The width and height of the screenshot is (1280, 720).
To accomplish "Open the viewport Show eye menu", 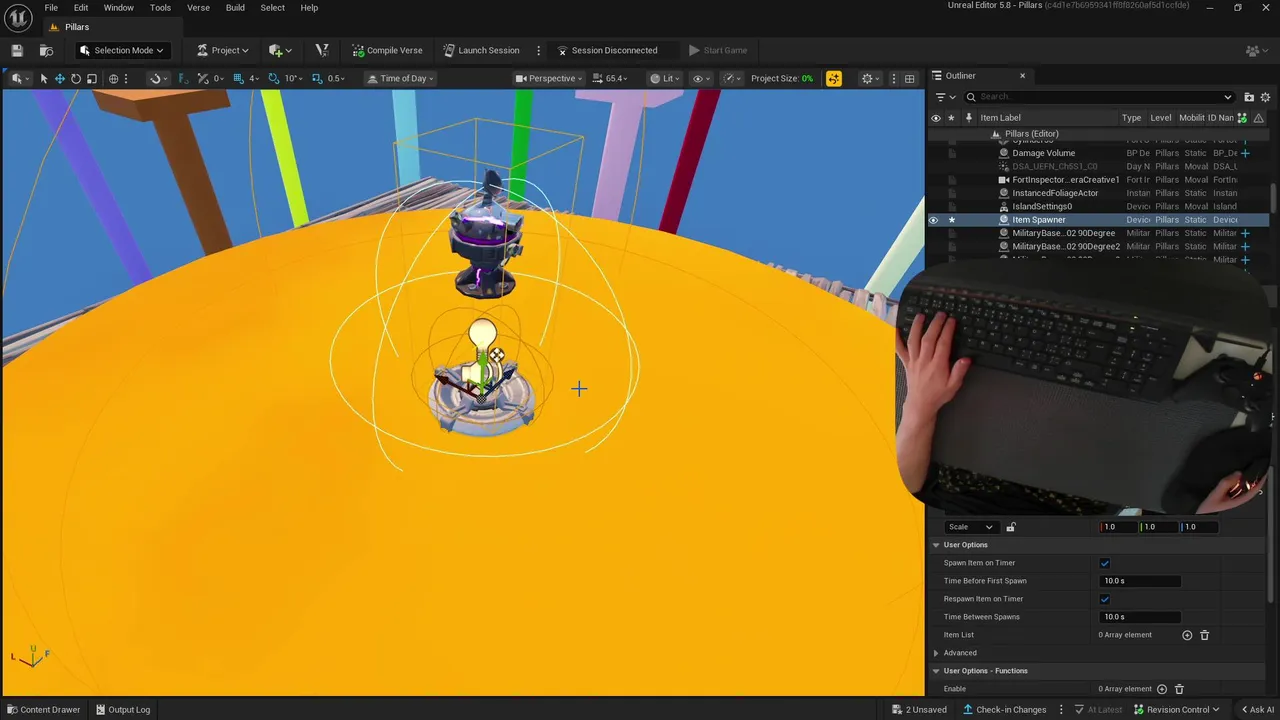I will pos(702,78).
